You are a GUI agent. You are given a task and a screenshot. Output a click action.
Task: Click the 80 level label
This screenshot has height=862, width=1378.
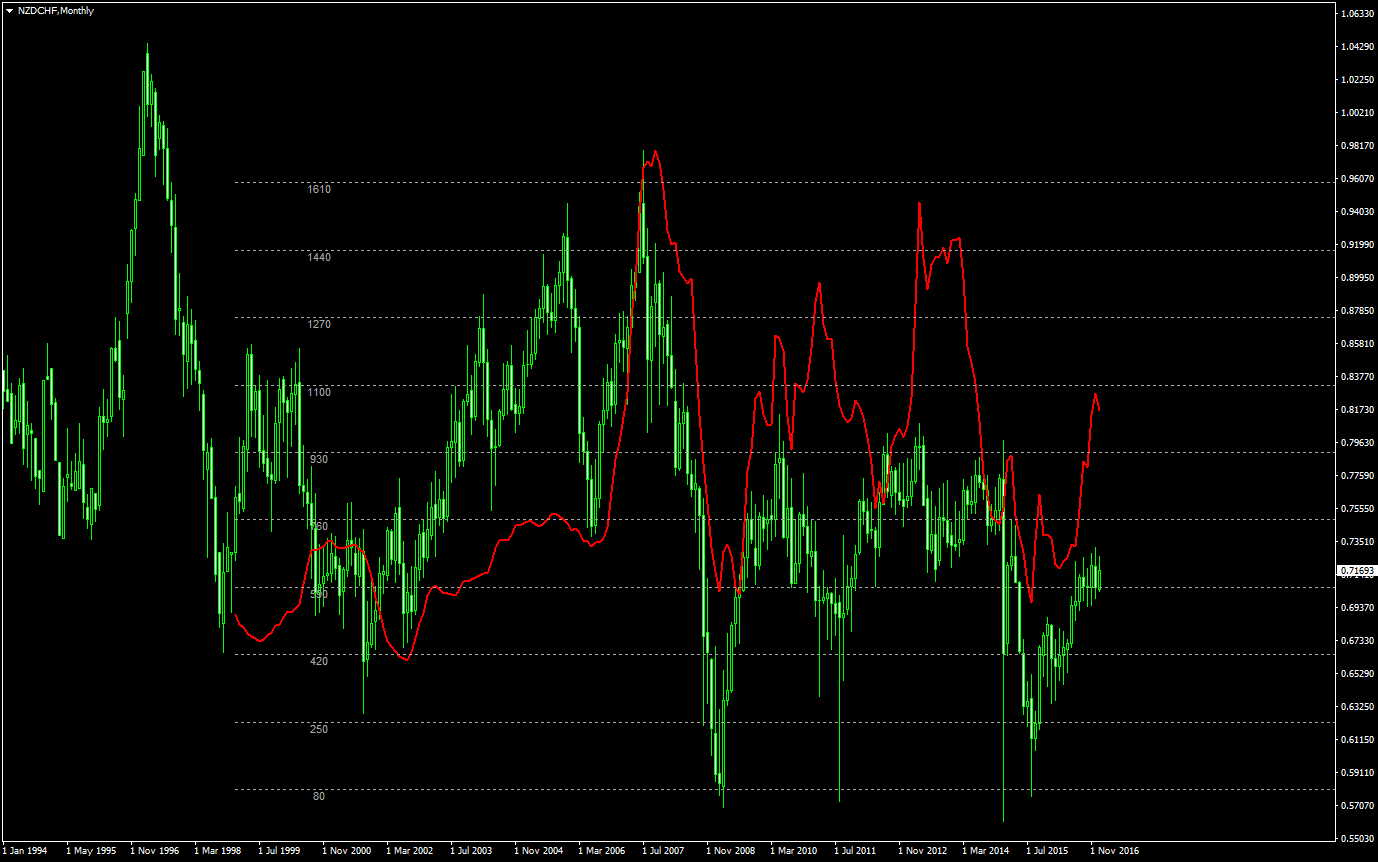[x=319, y=796]
